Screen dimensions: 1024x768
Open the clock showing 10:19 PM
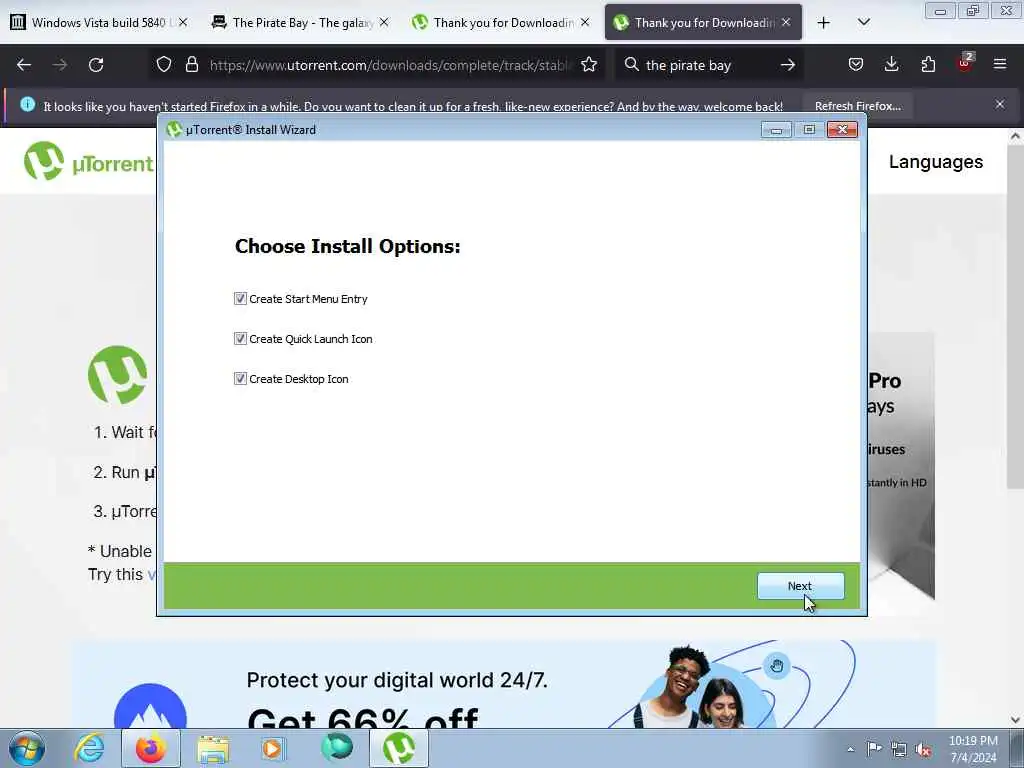973,749
